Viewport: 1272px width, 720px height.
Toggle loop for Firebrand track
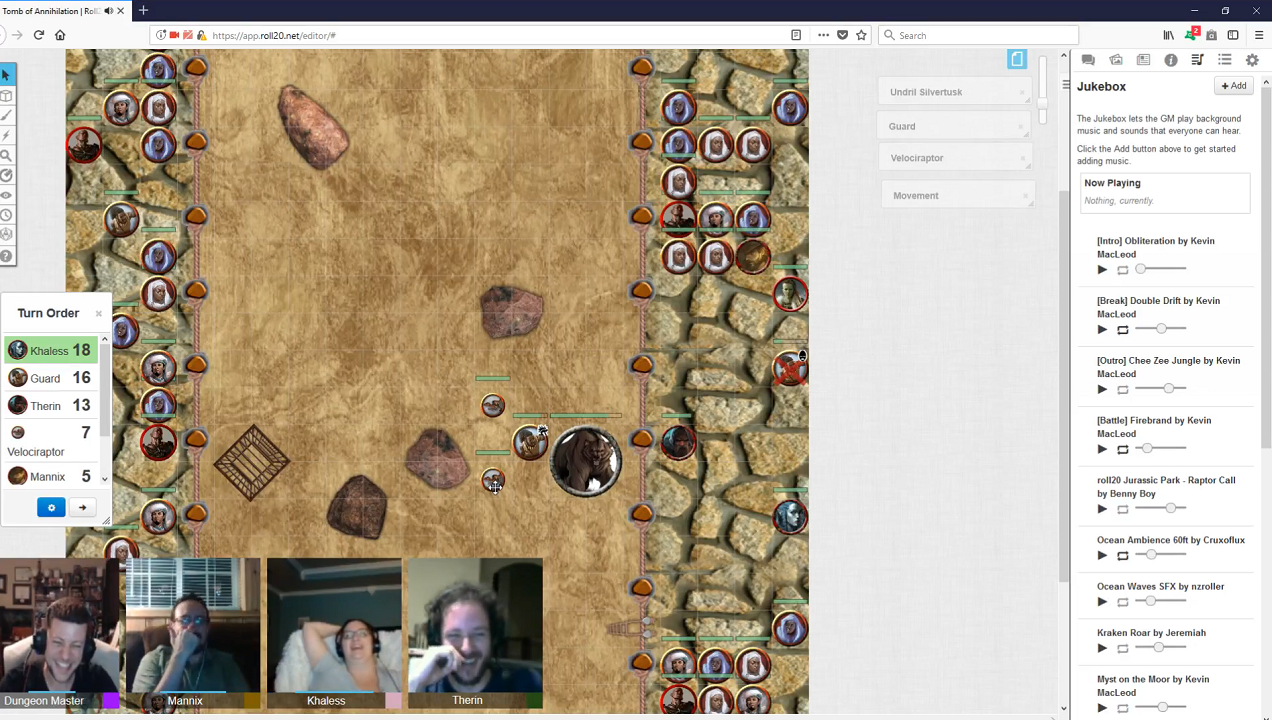1123,449
